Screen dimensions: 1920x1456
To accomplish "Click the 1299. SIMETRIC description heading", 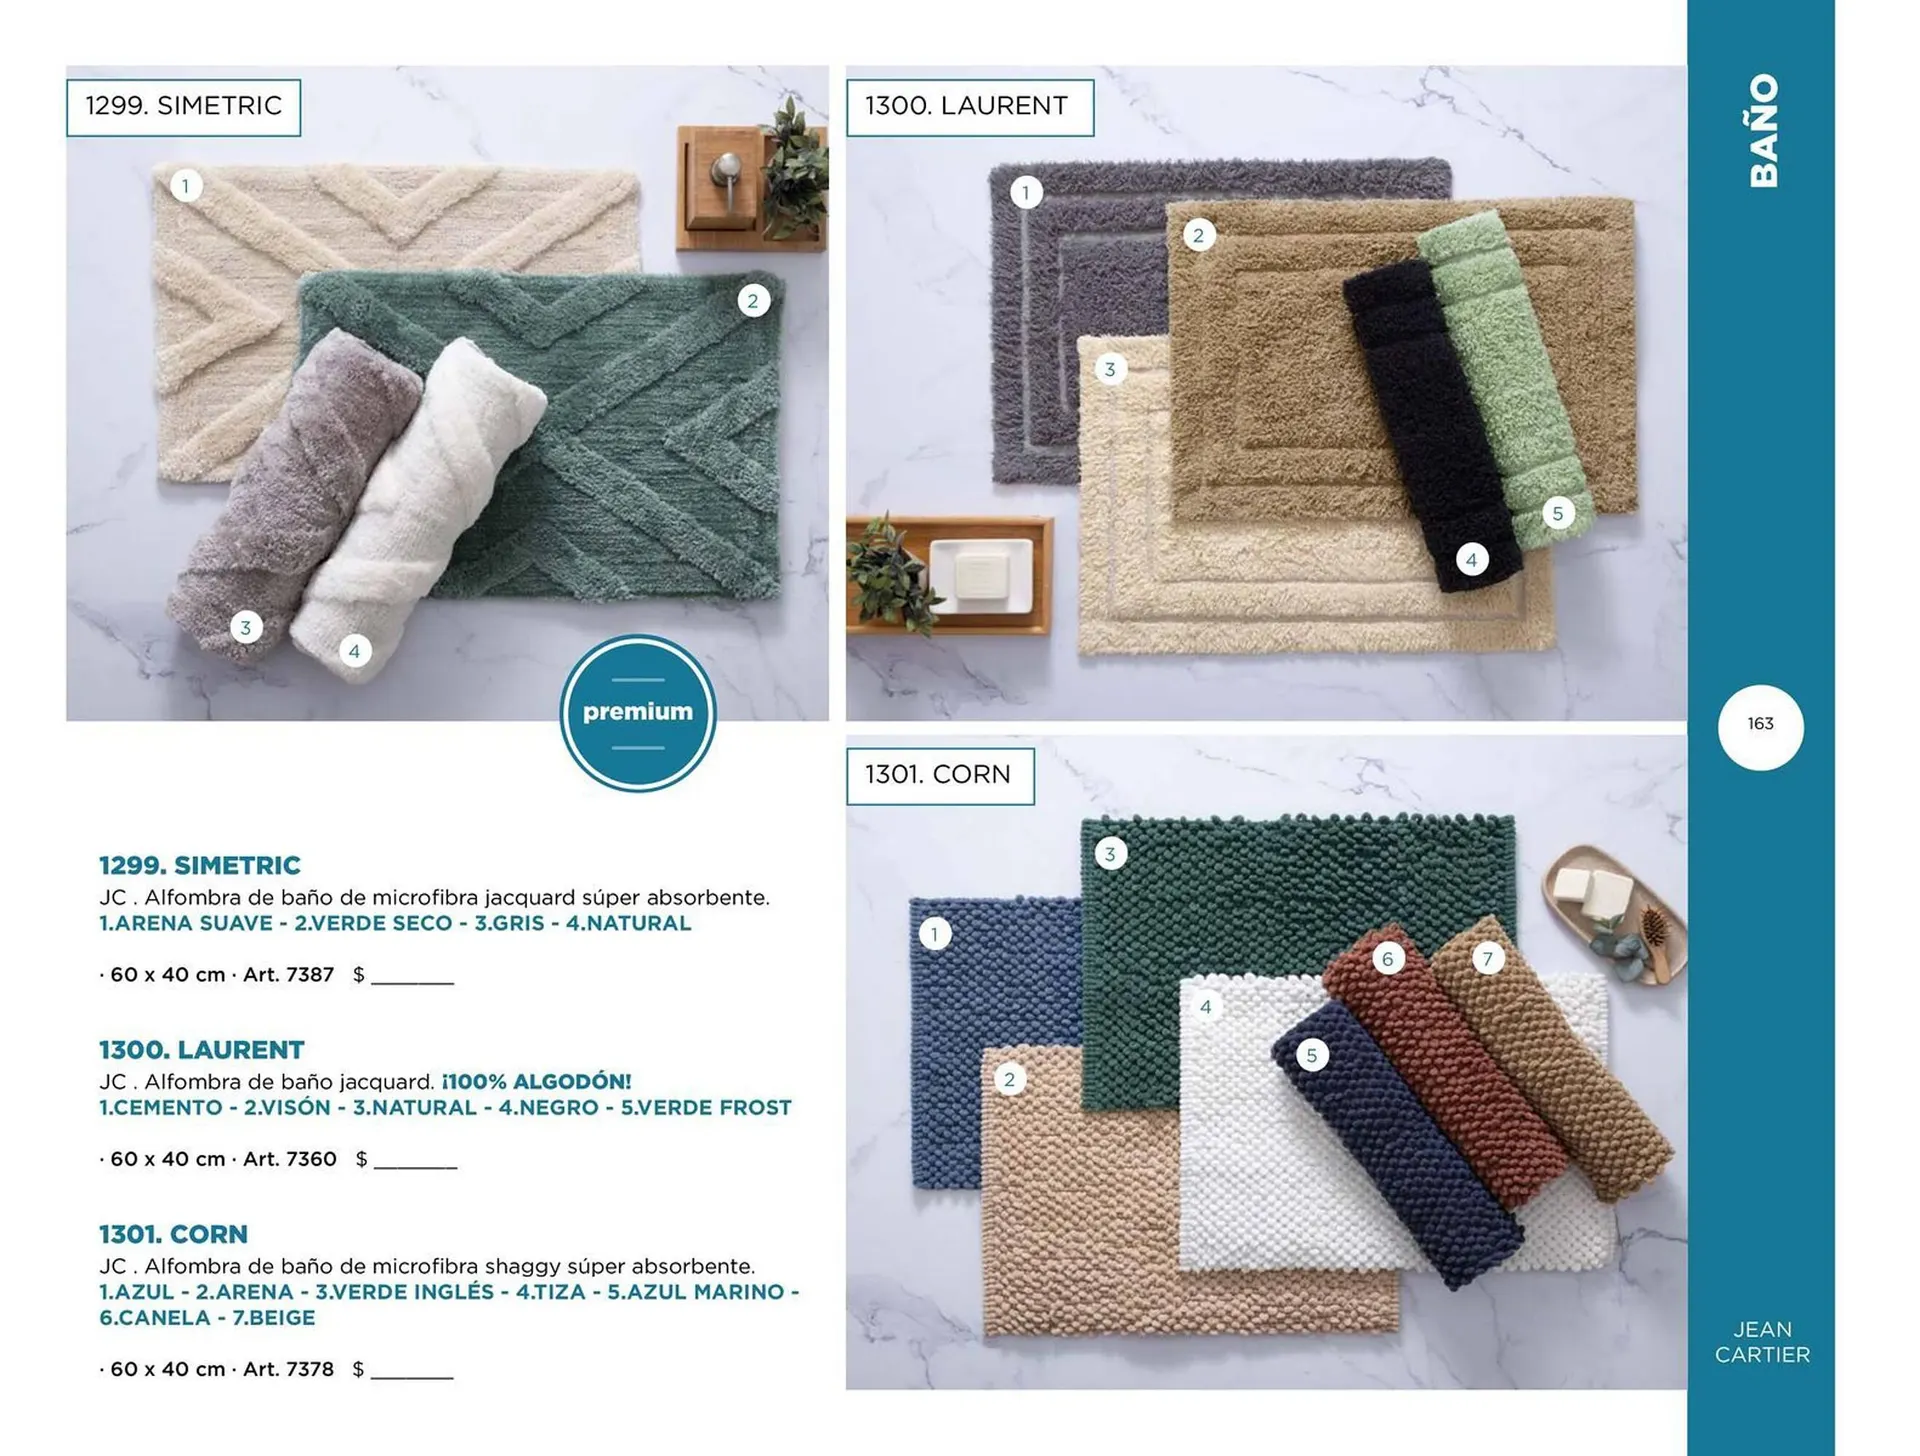I will click(x=200, y=865).
